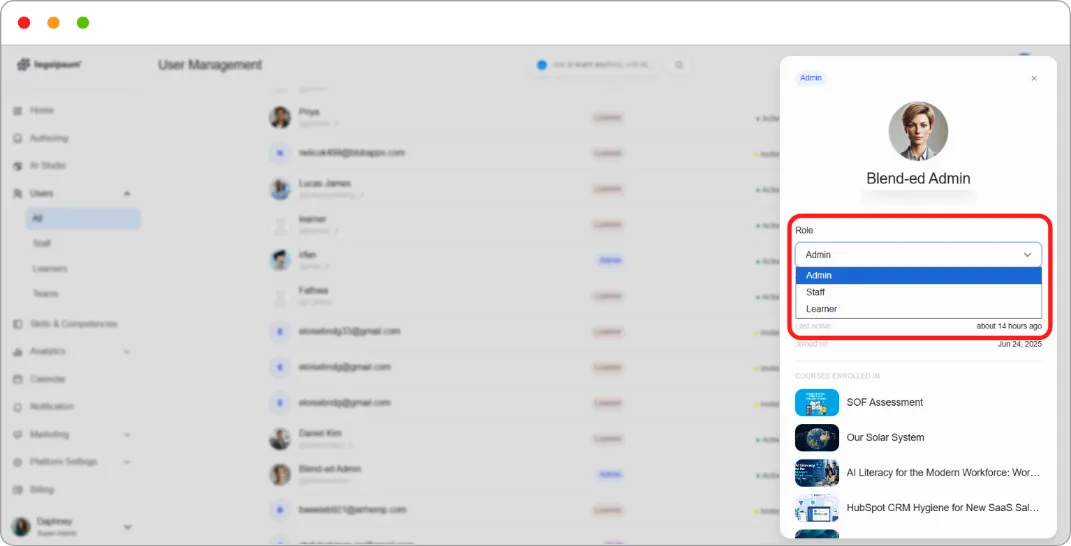Click the 'about 14 hours ago' value
This screenshot has width=1071, height=546.
1009,326
